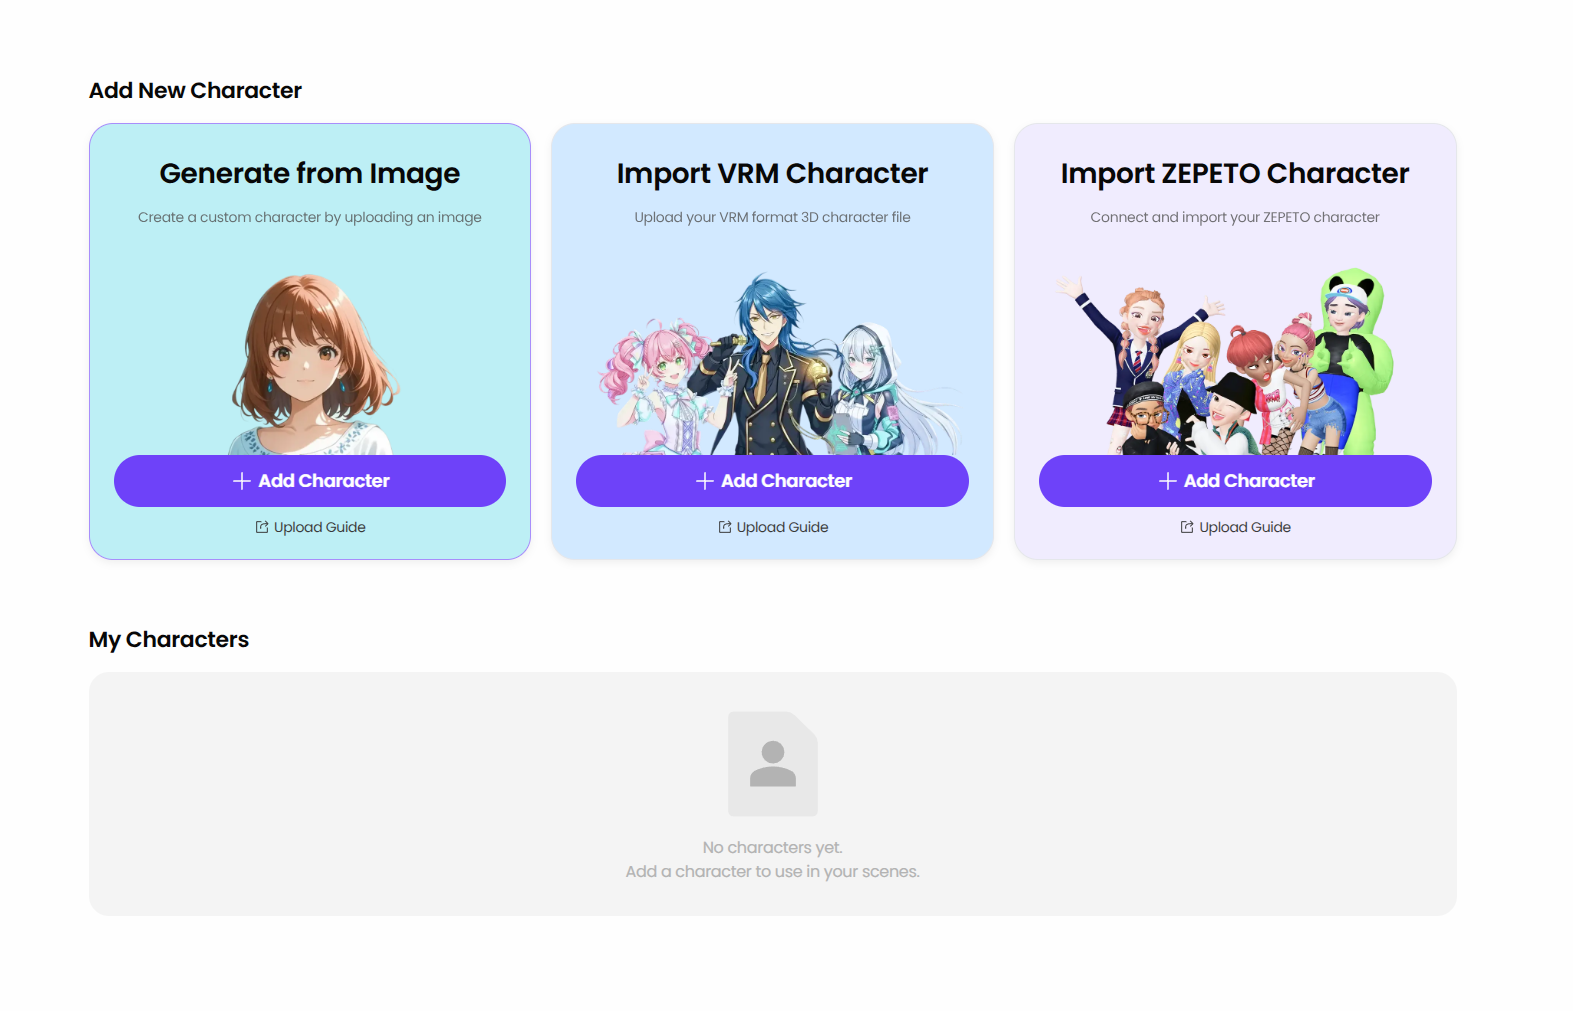Click the Add New Character section heading
The width and height of the screenshot is (1573, 1011).
(x=195, y=91)
